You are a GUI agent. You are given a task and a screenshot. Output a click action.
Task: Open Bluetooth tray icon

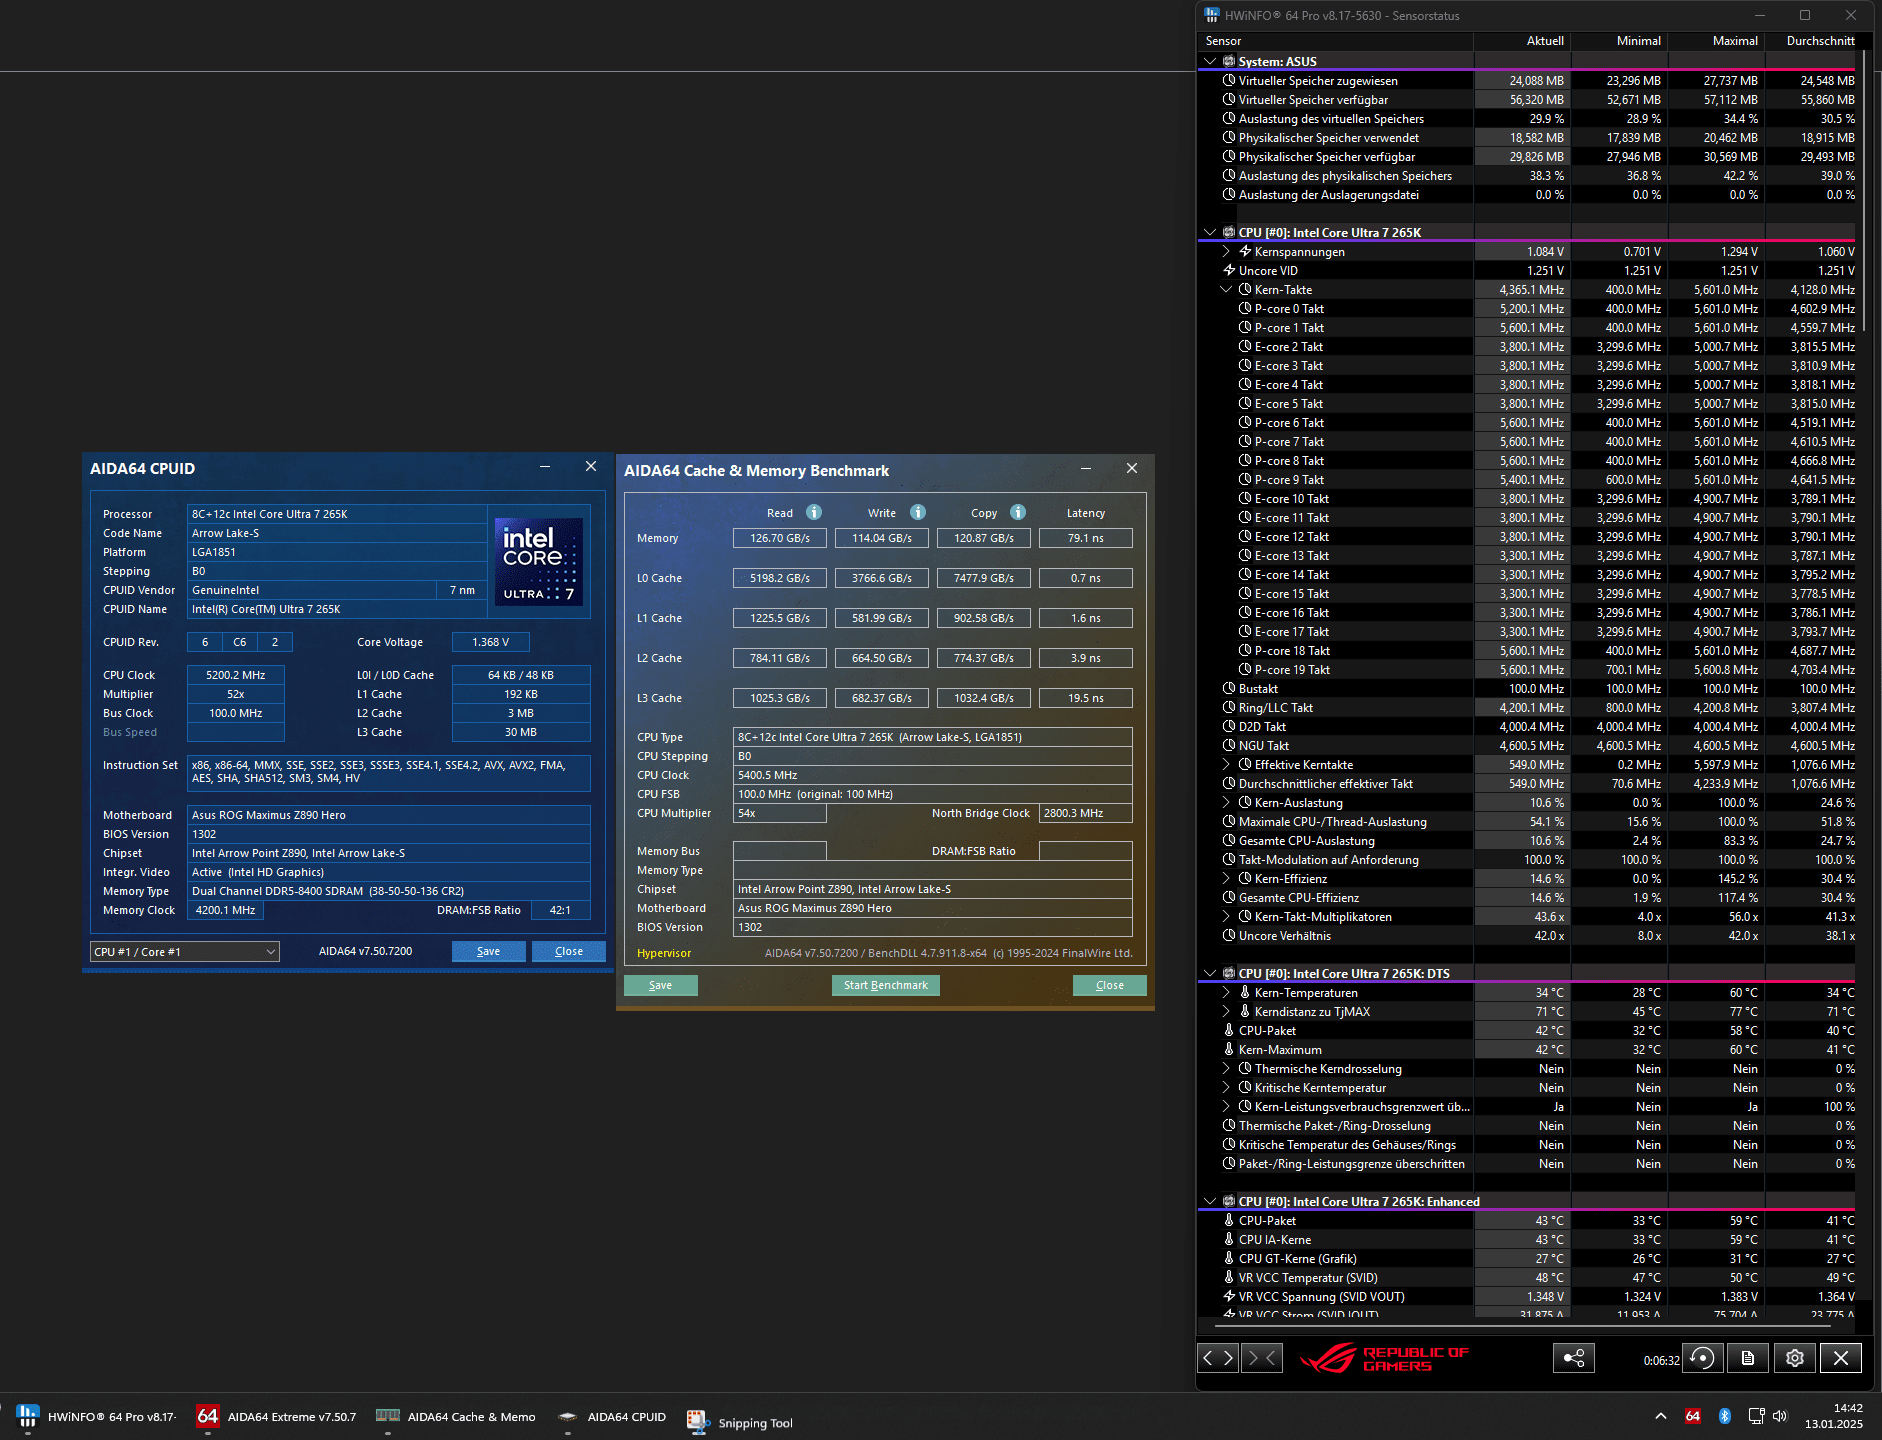[1725, 1416]
